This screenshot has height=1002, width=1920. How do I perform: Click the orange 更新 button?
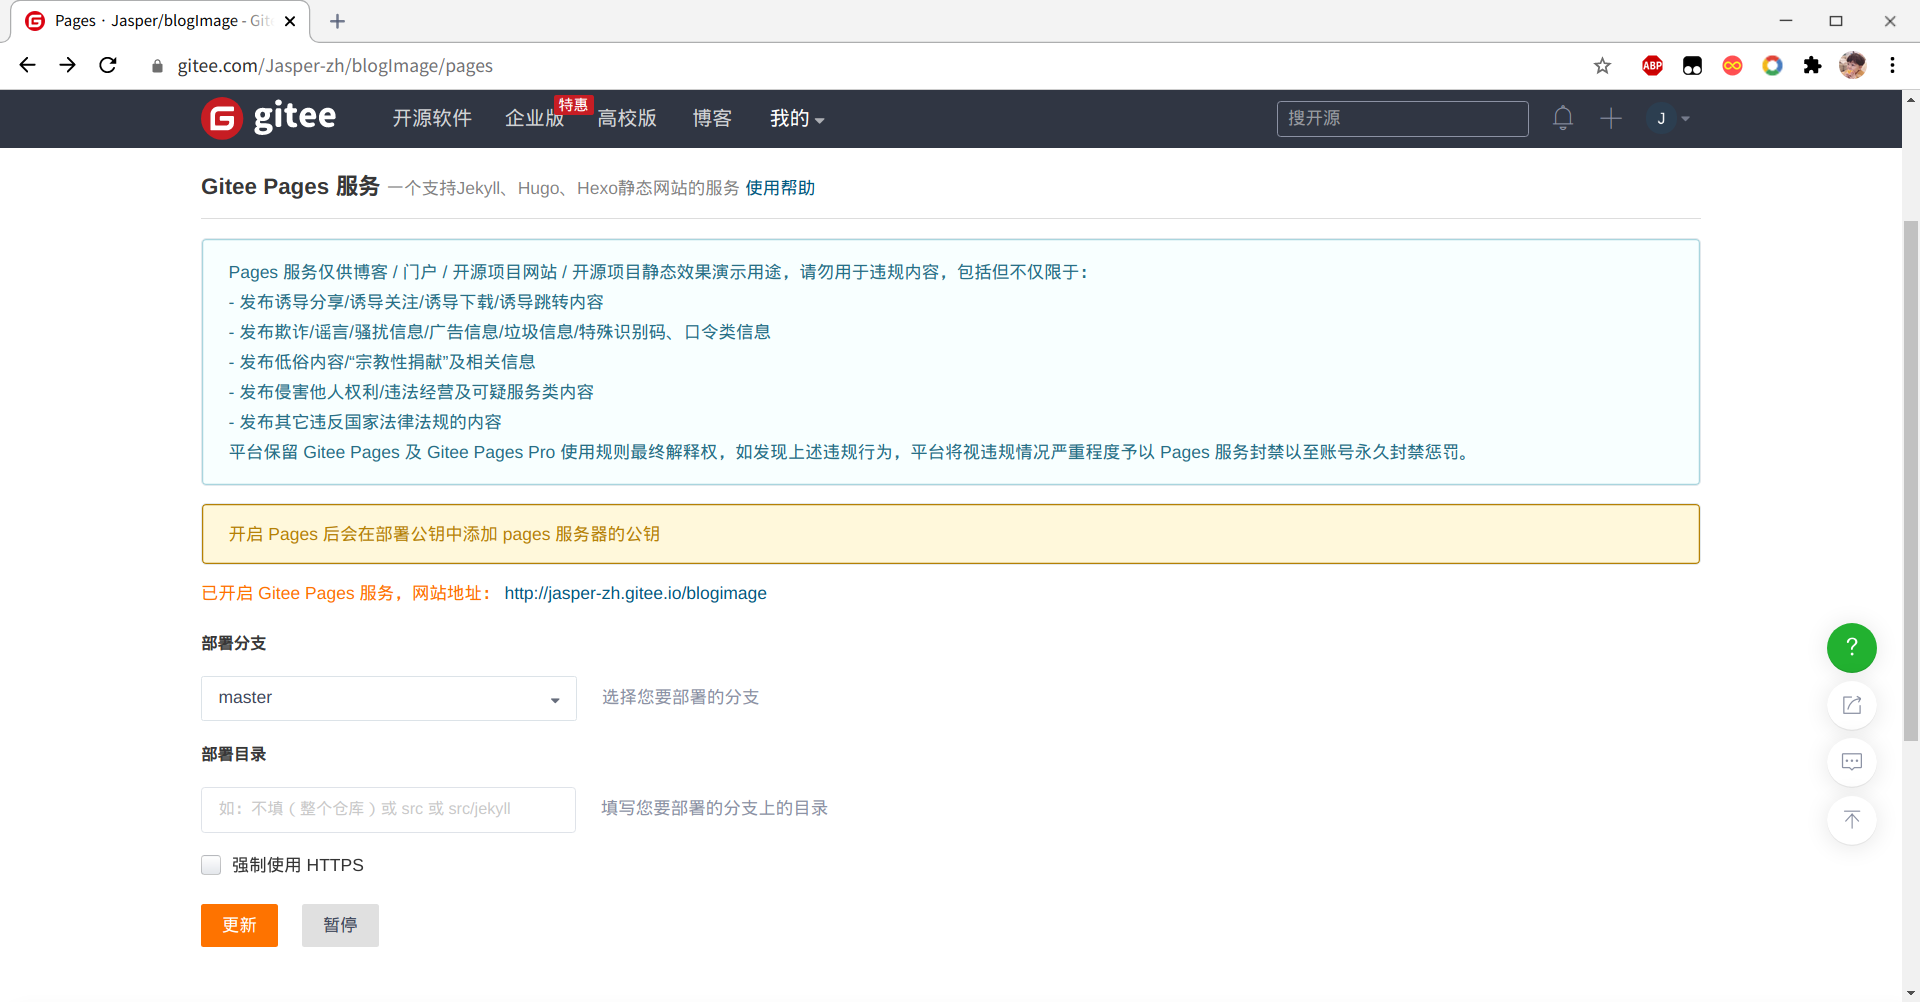(239, 925)
